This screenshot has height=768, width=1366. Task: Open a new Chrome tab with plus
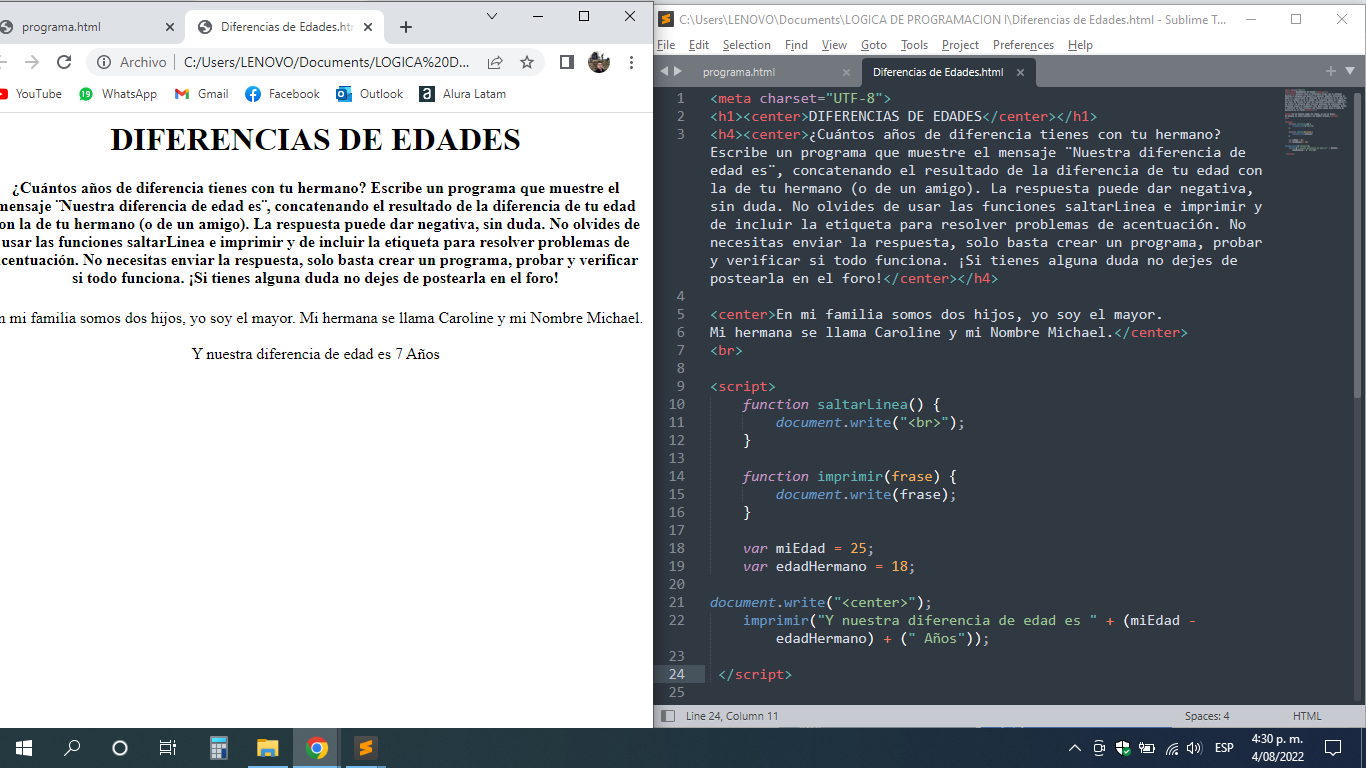click(x=405, y=27)
